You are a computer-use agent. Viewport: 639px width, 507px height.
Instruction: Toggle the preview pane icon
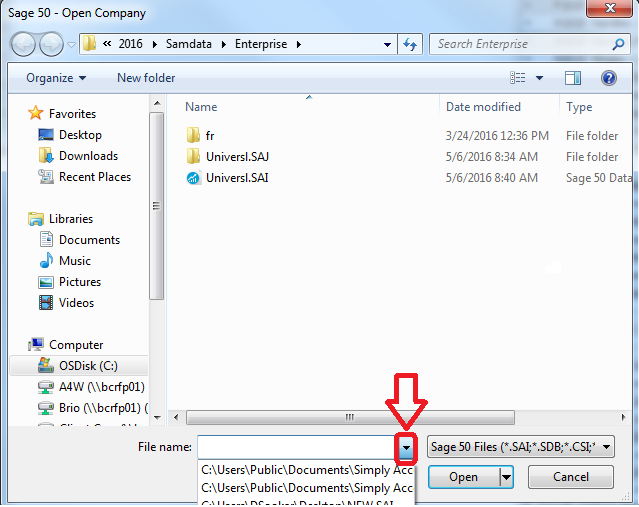[573, 78]
